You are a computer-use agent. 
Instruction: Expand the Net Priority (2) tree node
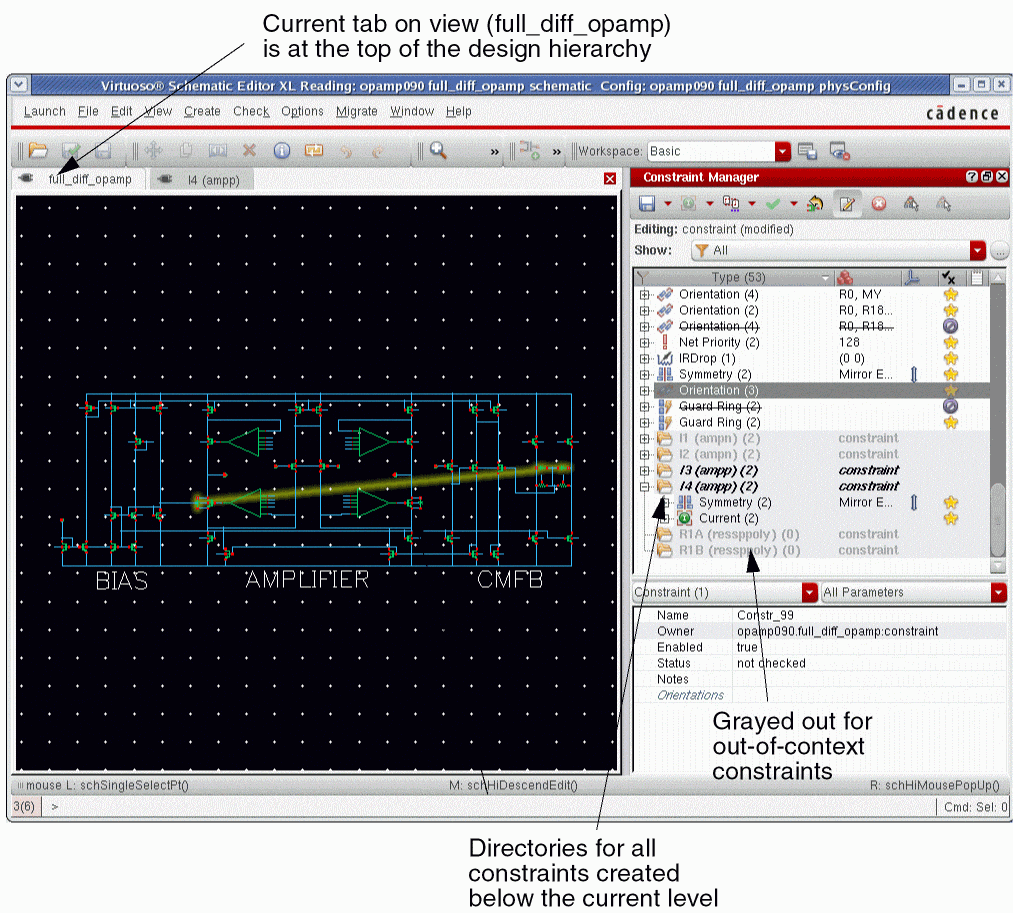[645, 342]
